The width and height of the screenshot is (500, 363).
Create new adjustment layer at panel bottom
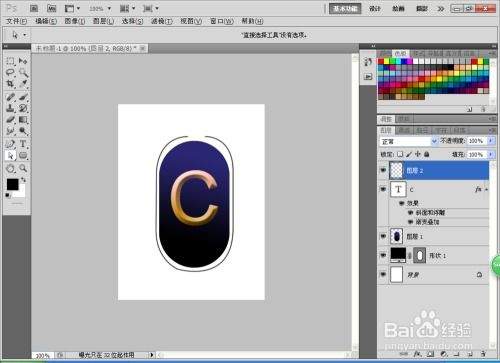pyautogui.click(x=443, y=354)
